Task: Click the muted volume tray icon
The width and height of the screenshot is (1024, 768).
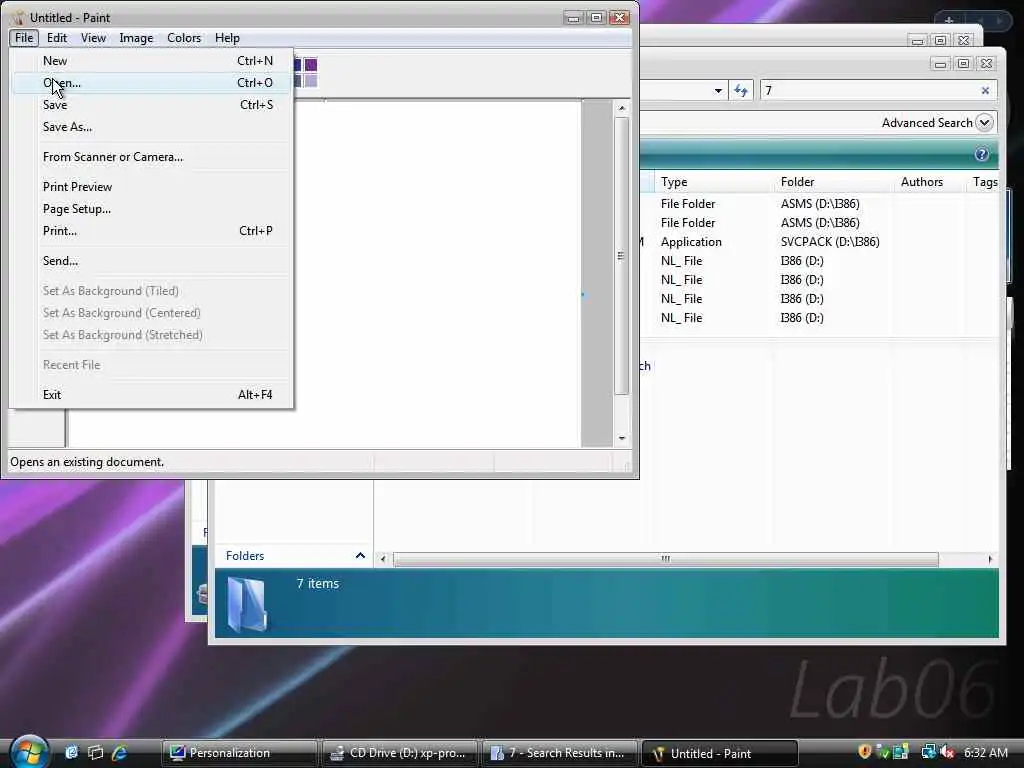Action: [947, 752]
